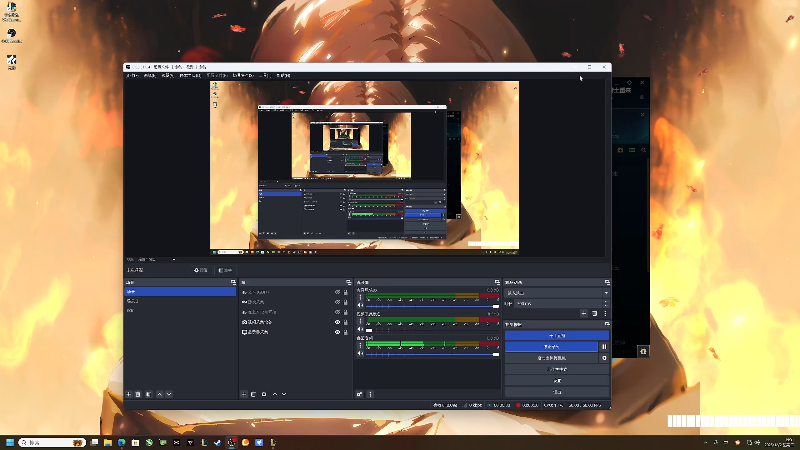Show the second hidden source in Sources
Viewport: 800px width, 450px height.
coord(337,302)
